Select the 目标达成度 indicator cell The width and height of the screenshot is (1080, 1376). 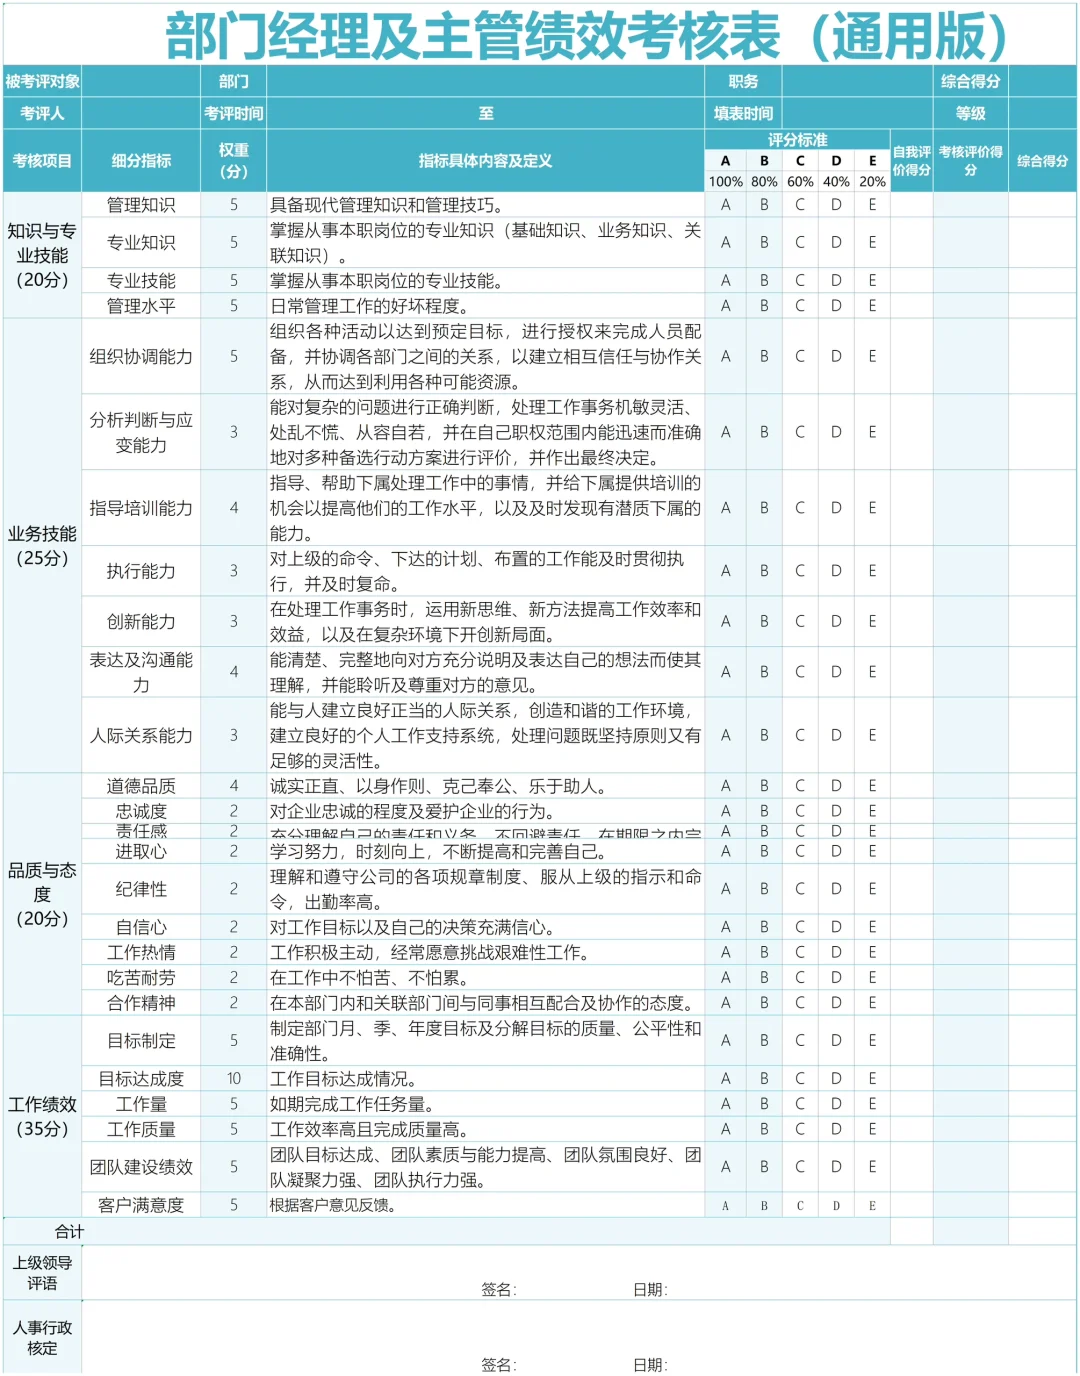tap(141, 1079)
